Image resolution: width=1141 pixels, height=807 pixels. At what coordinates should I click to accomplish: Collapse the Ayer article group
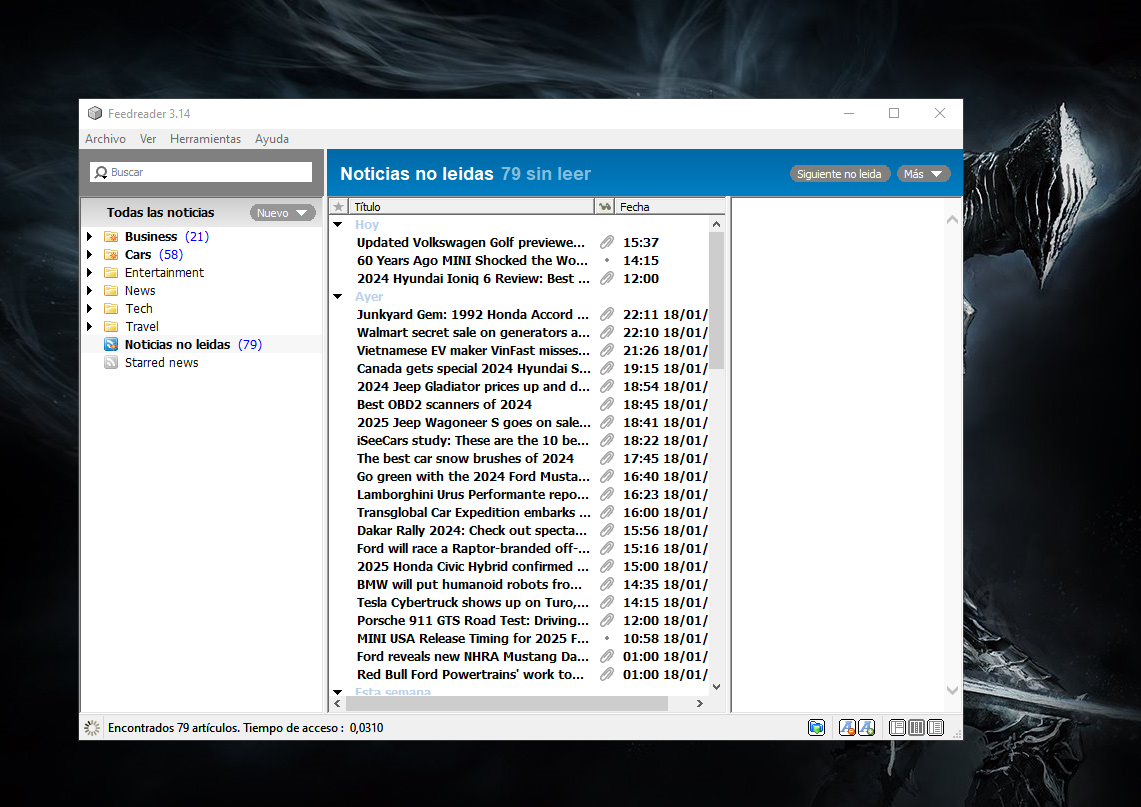click(x=338, y=297)
